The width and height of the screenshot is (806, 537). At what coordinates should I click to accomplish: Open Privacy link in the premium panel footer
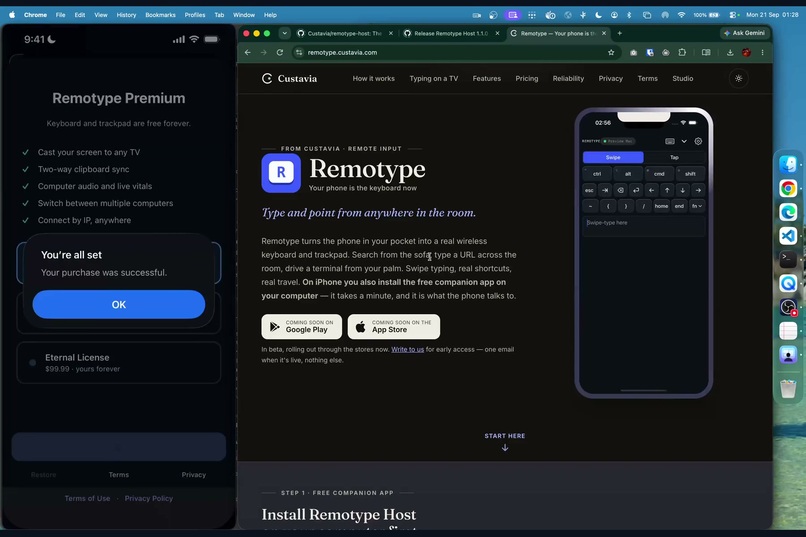tap(194, 475)
